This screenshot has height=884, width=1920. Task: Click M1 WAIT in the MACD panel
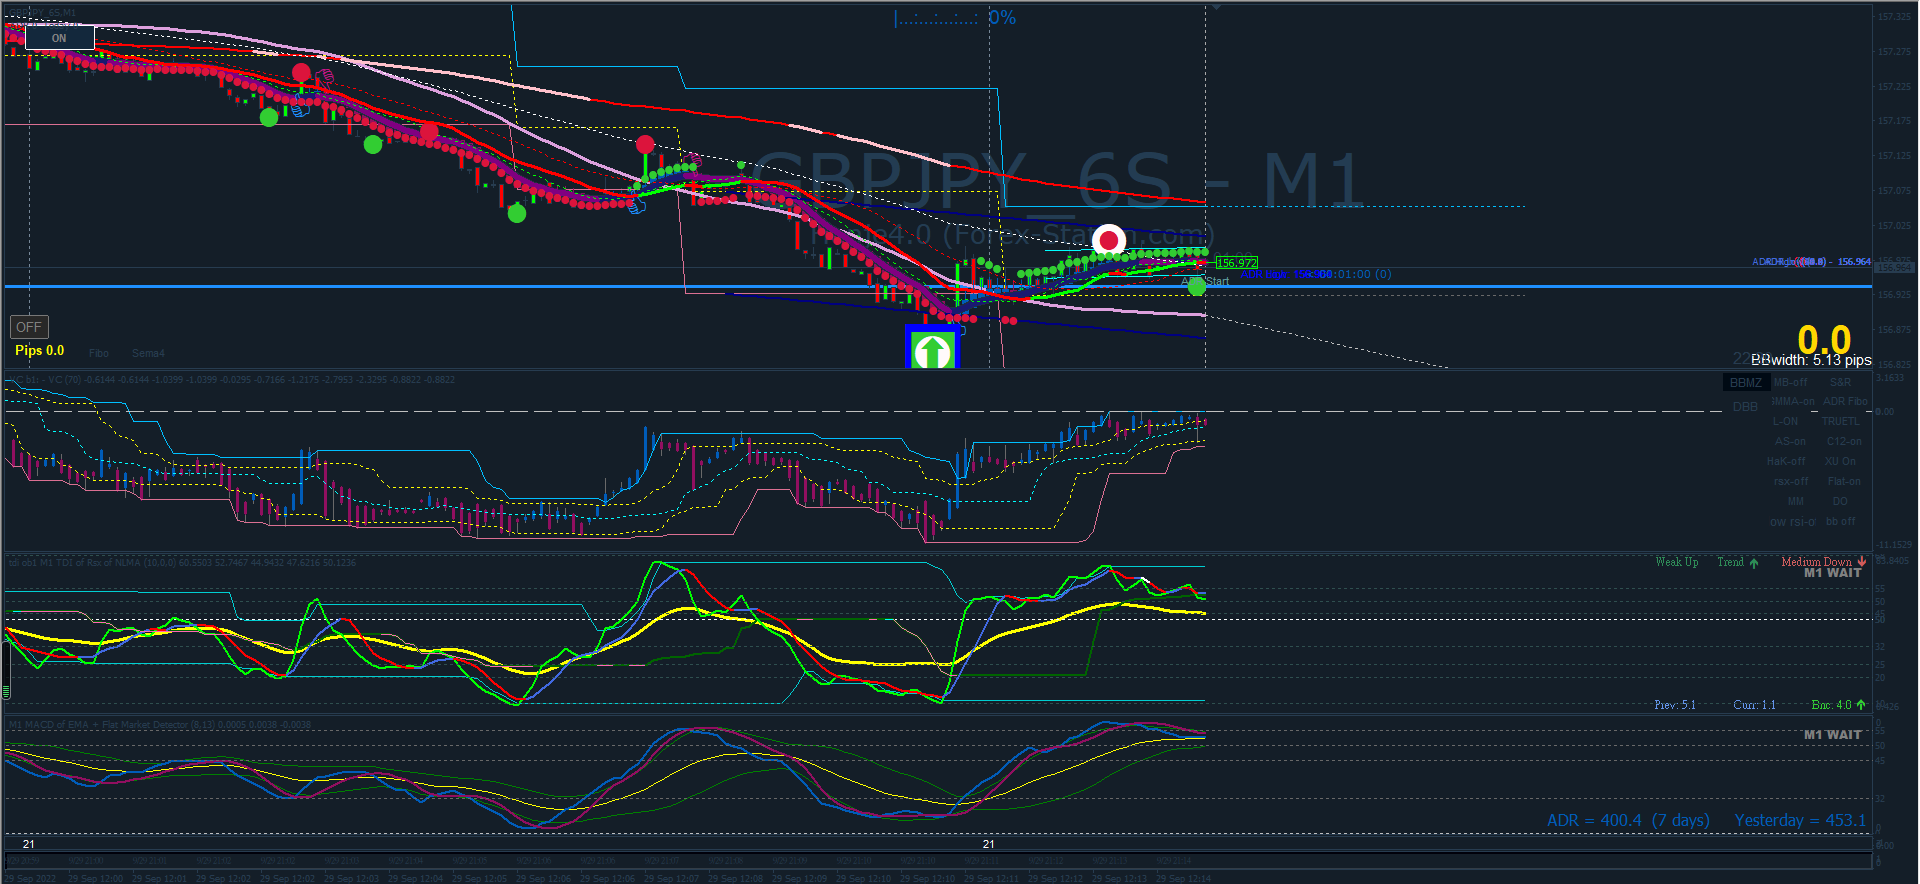click(1833, 735)
